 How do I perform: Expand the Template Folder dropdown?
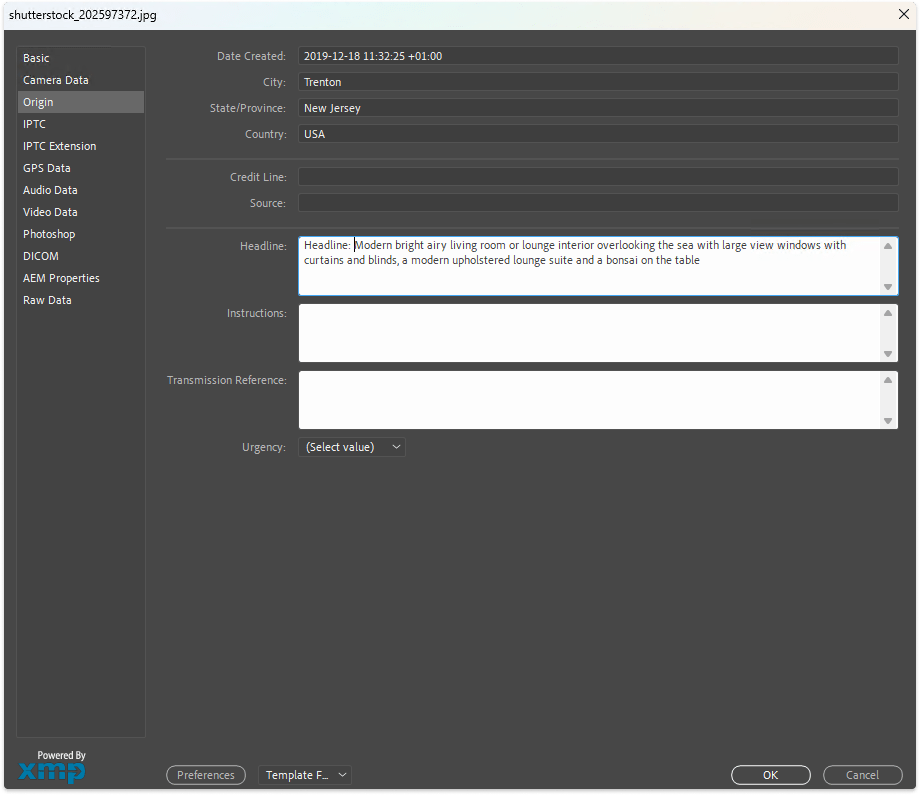click(x=305, y=775)
